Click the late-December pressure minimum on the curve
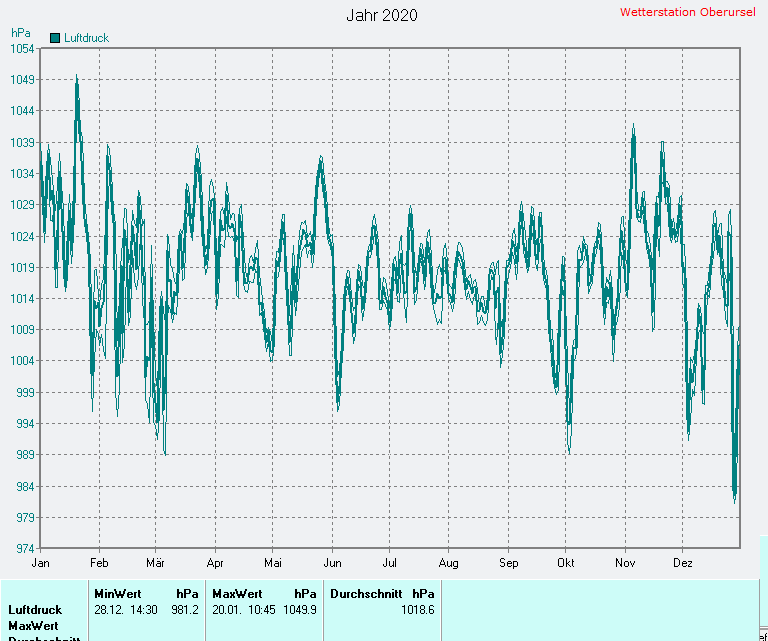Image resolution: width=768 pixels, height=641 pixels. point(735,500)
